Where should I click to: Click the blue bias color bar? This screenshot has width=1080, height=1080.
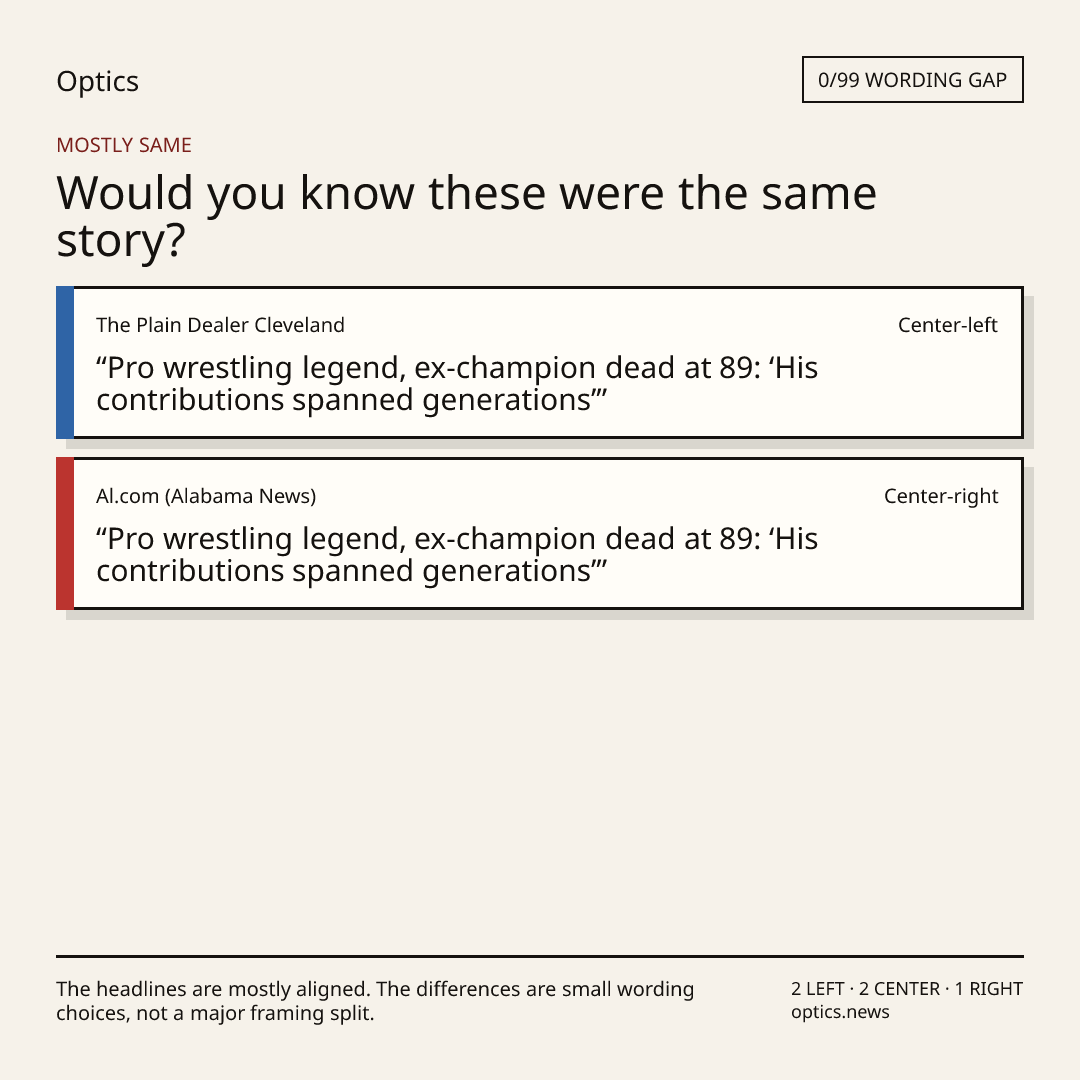click(65, 362)
